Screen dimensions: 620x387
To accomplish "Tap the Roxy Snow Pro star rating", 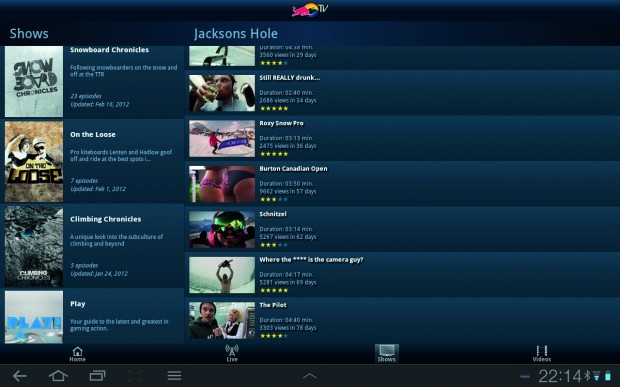I will pyautogui.click(x=274, y=154).
